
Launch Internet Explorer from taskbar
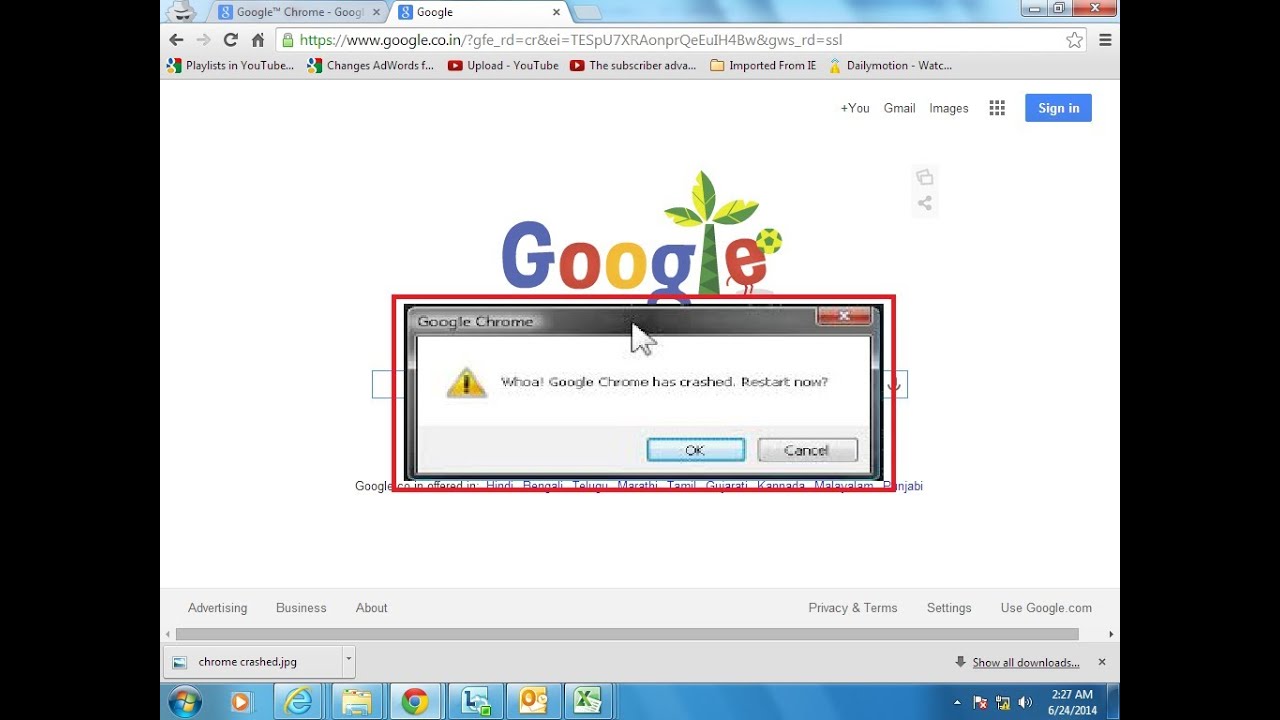(x=298, y=702)
